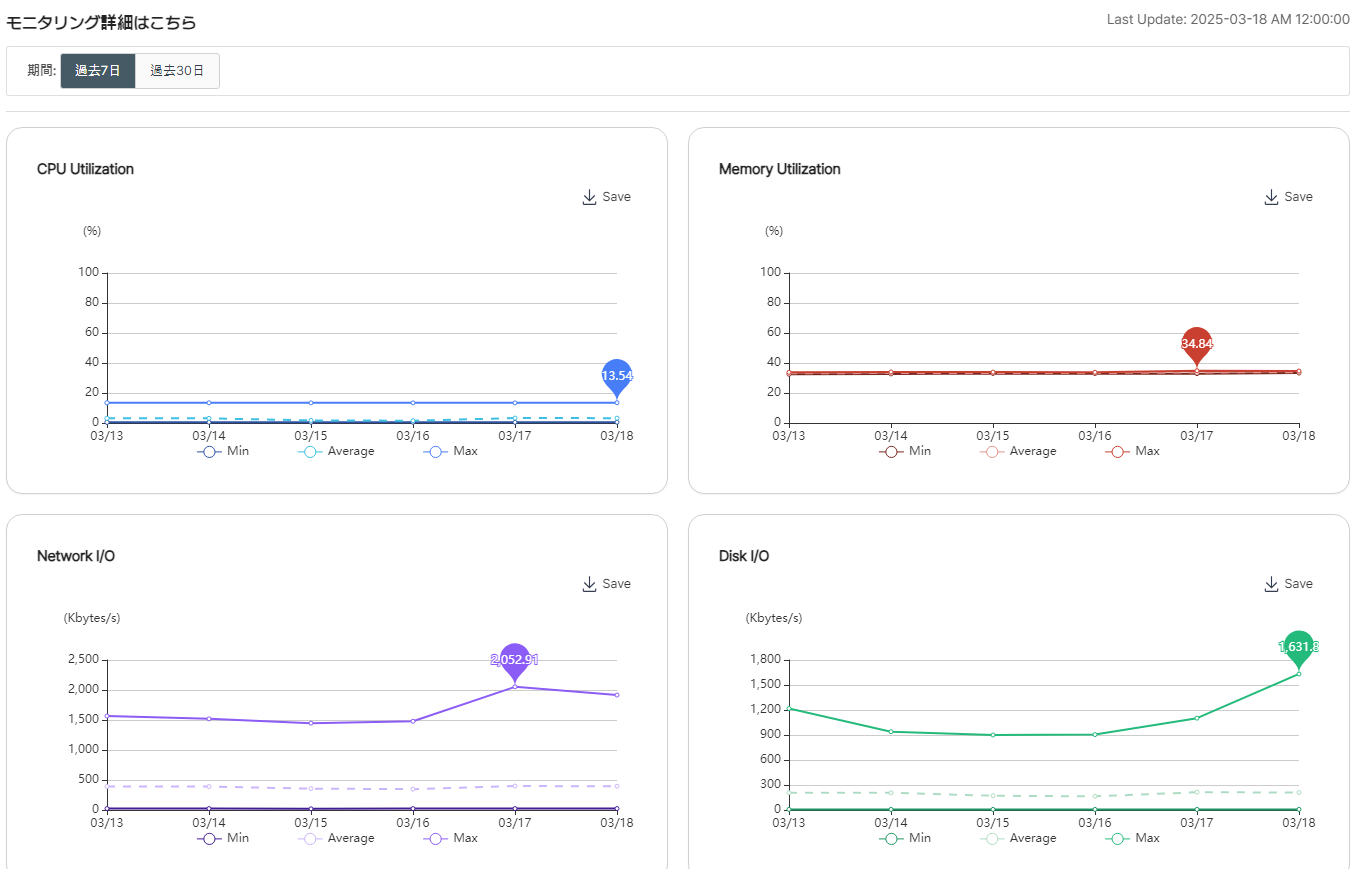Toggle Min series in Network I/O legend
Viewport: 1367px width, 869px height.
tap(223, 838)
